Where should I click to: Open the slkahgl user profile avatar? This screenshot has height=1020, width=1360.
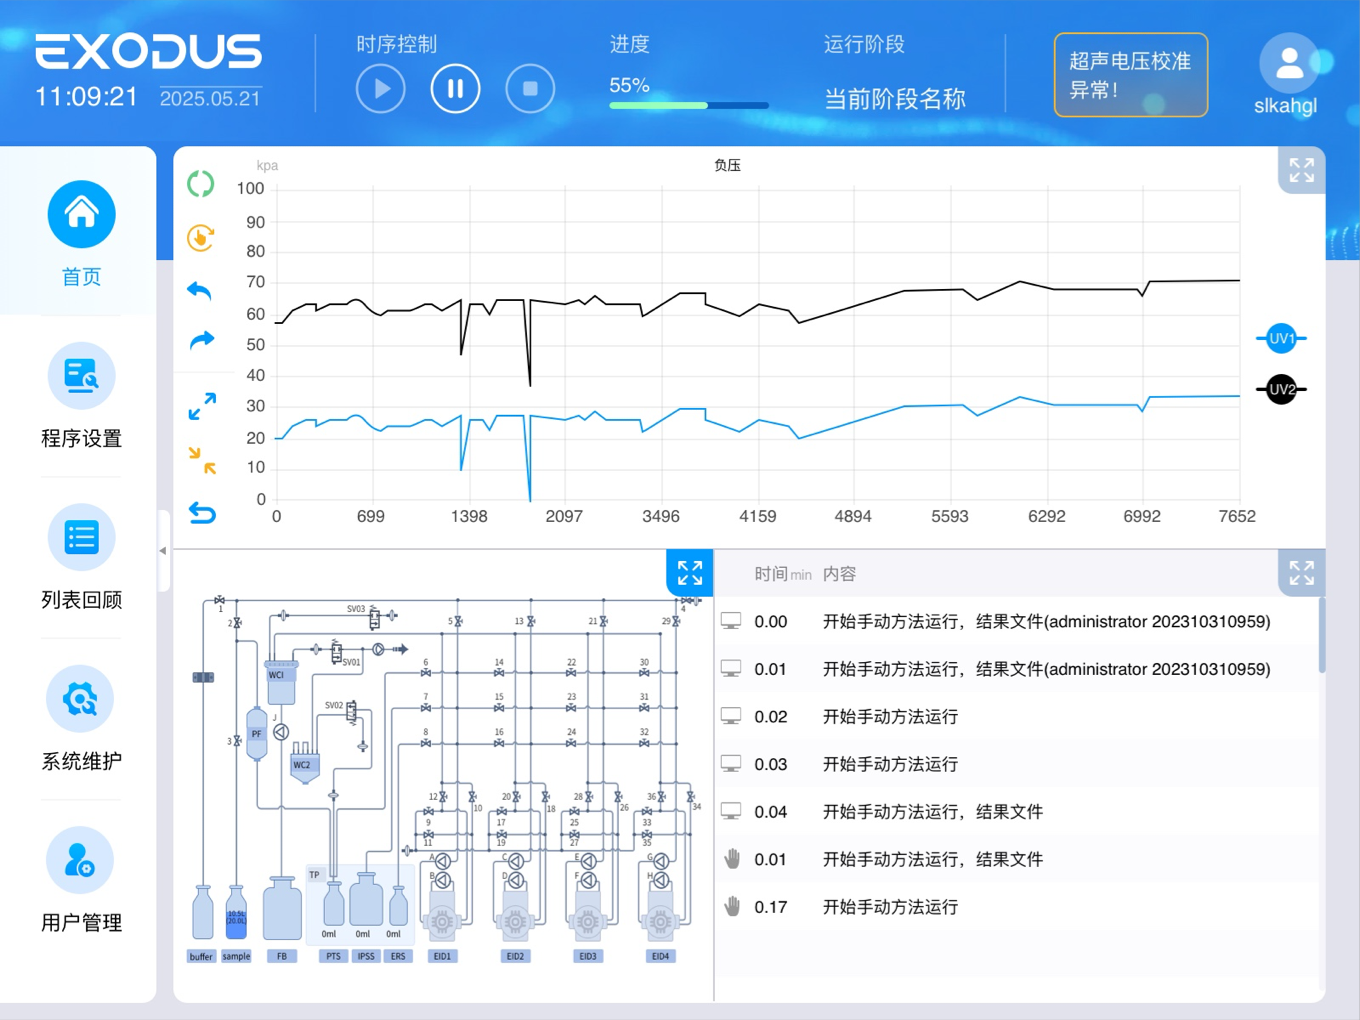pyautogui.click(x=1288, y=64)
